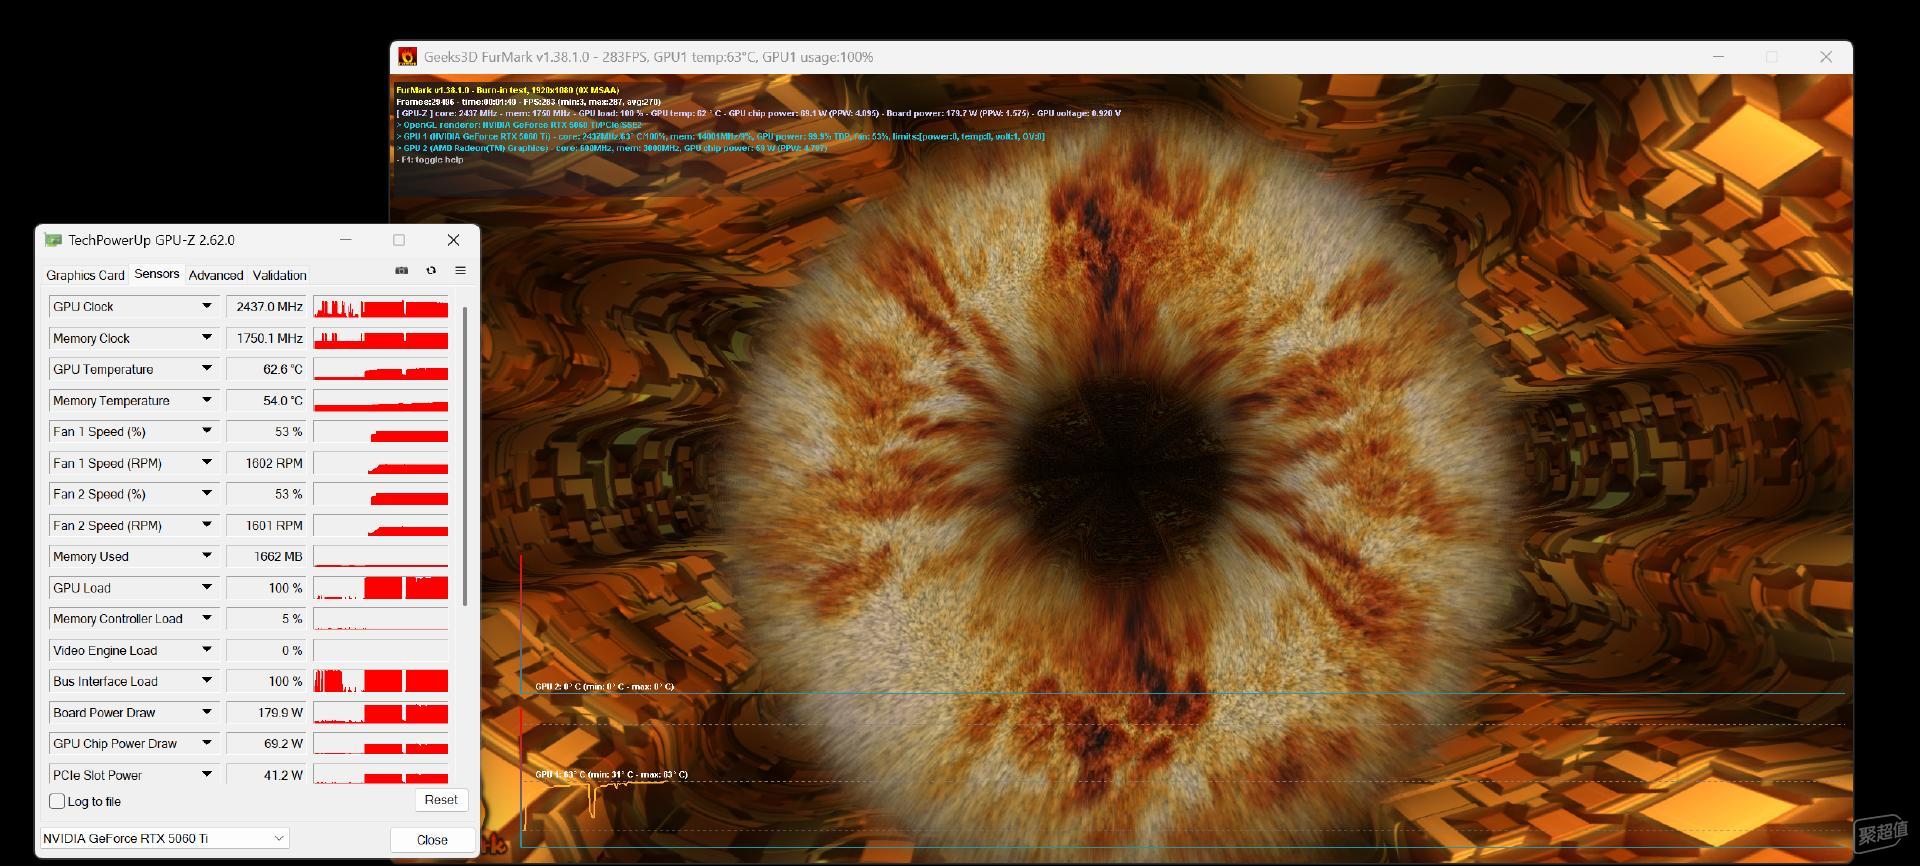Viewport: 1920px width, 866px height.
Task: Open the GPU Temperature sensor dropdown
Action: tap(207, 369)
